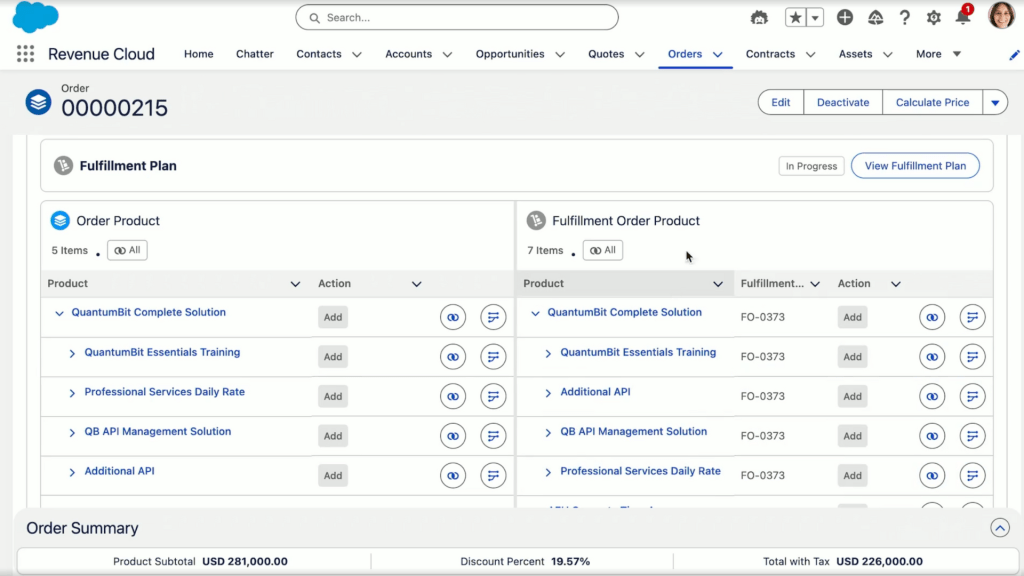Screen dimensions: 1024x576
Task: Open notifications from the bell icon
Action: 961,17
